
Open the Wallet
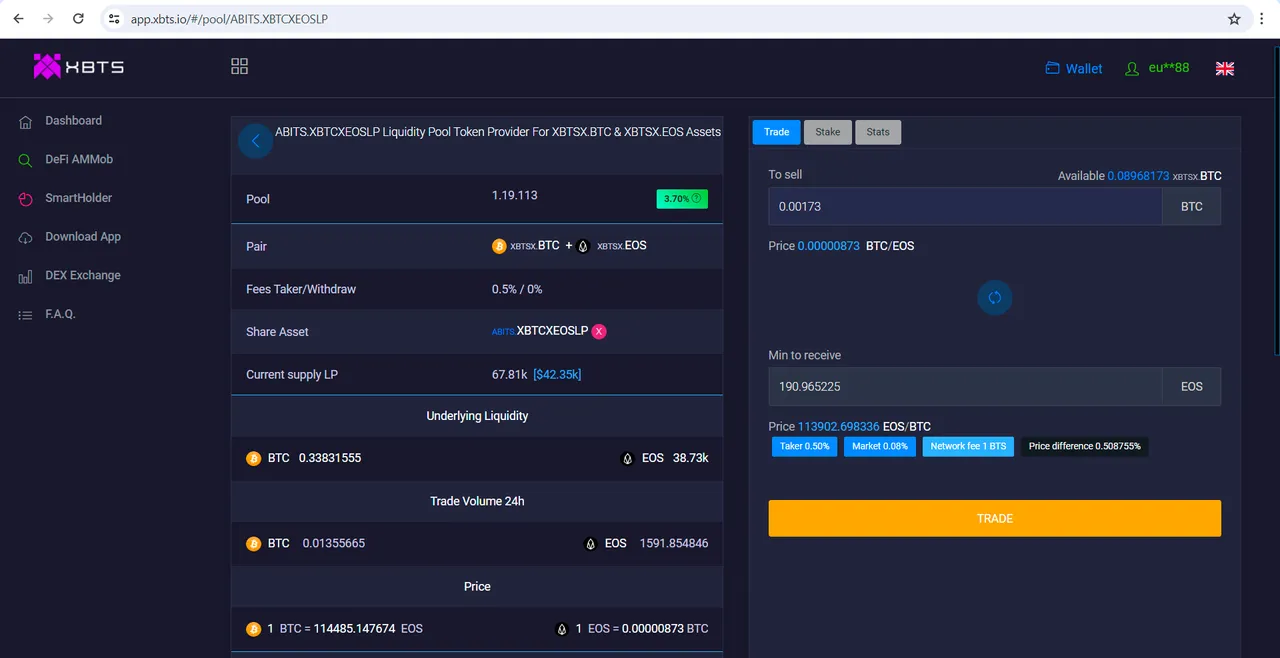point(1074,68)
